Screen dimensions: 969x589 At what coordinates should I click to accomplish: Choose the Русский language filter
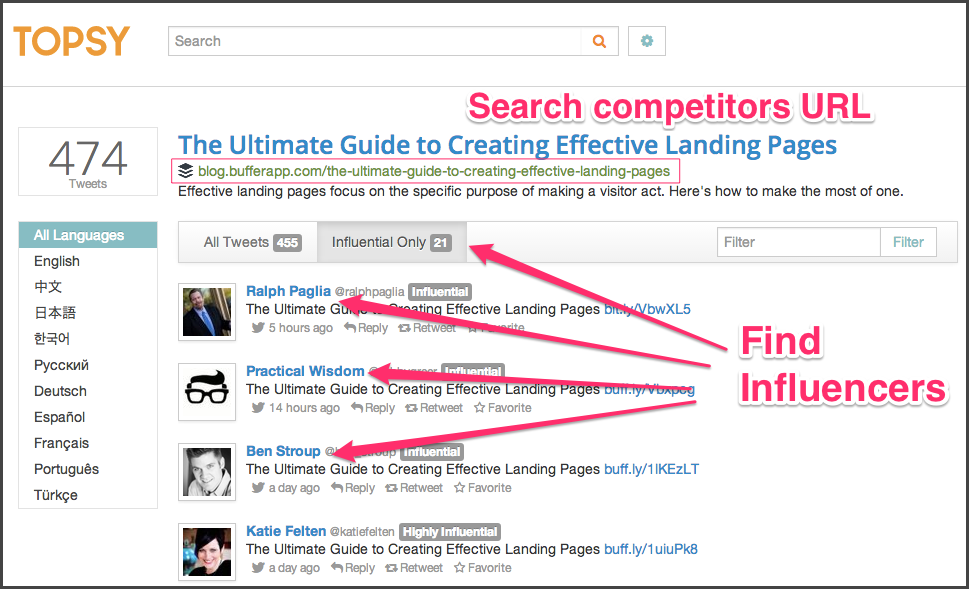coord(61,365)
